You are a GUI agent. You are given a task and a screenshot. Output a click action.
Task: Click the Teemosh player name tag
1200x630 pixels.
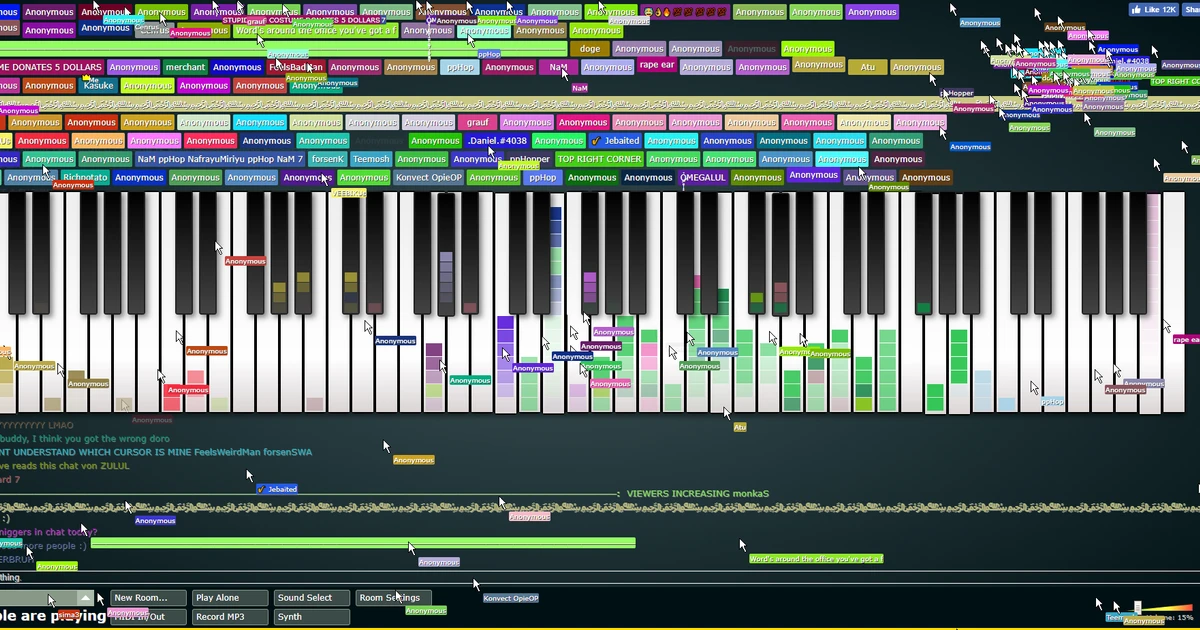pos(373,158)
